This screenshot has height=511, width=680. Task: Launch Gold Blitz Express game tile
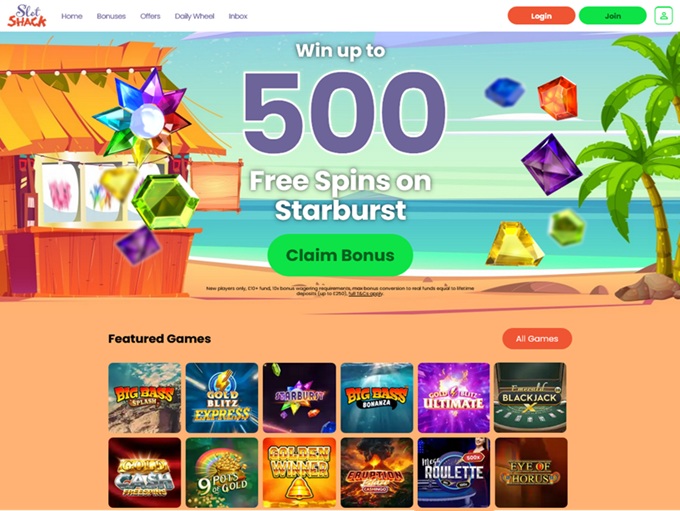(222, 398)
